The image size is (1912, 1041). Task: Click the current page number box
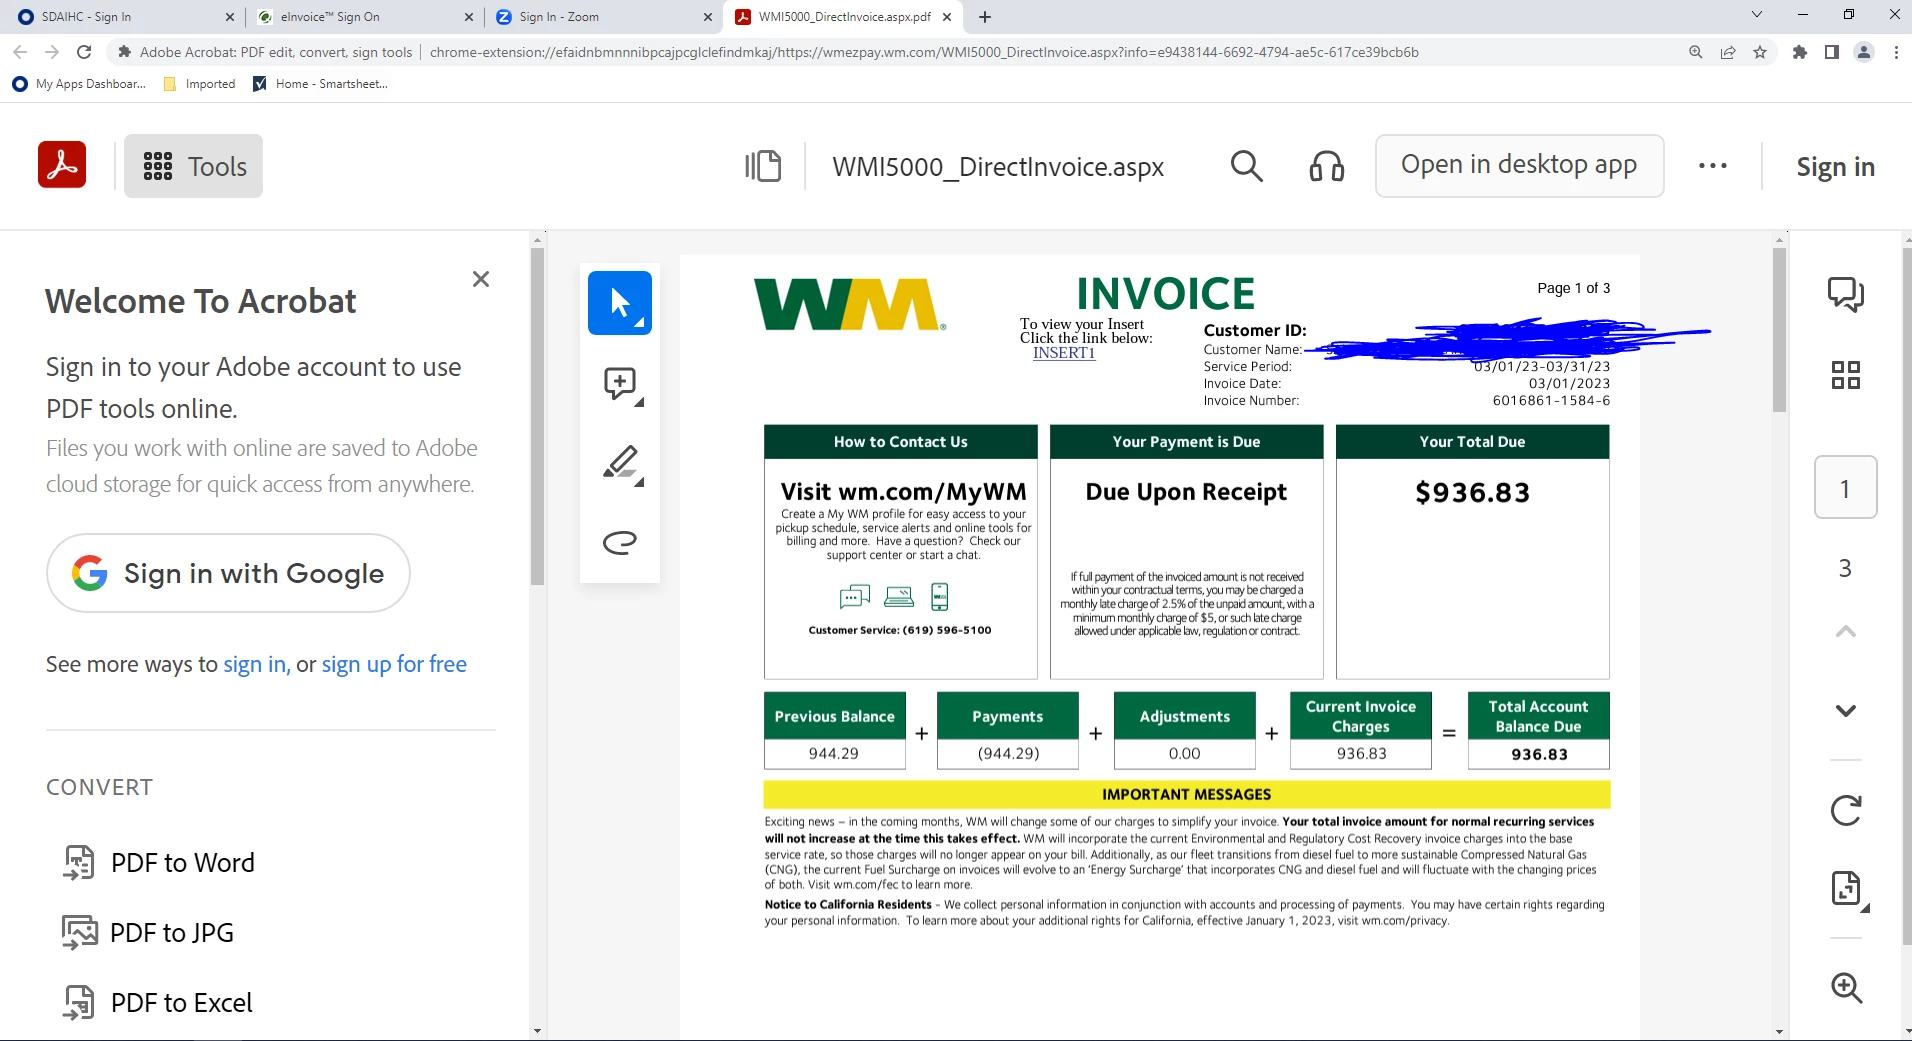[x=1846, y=488]
